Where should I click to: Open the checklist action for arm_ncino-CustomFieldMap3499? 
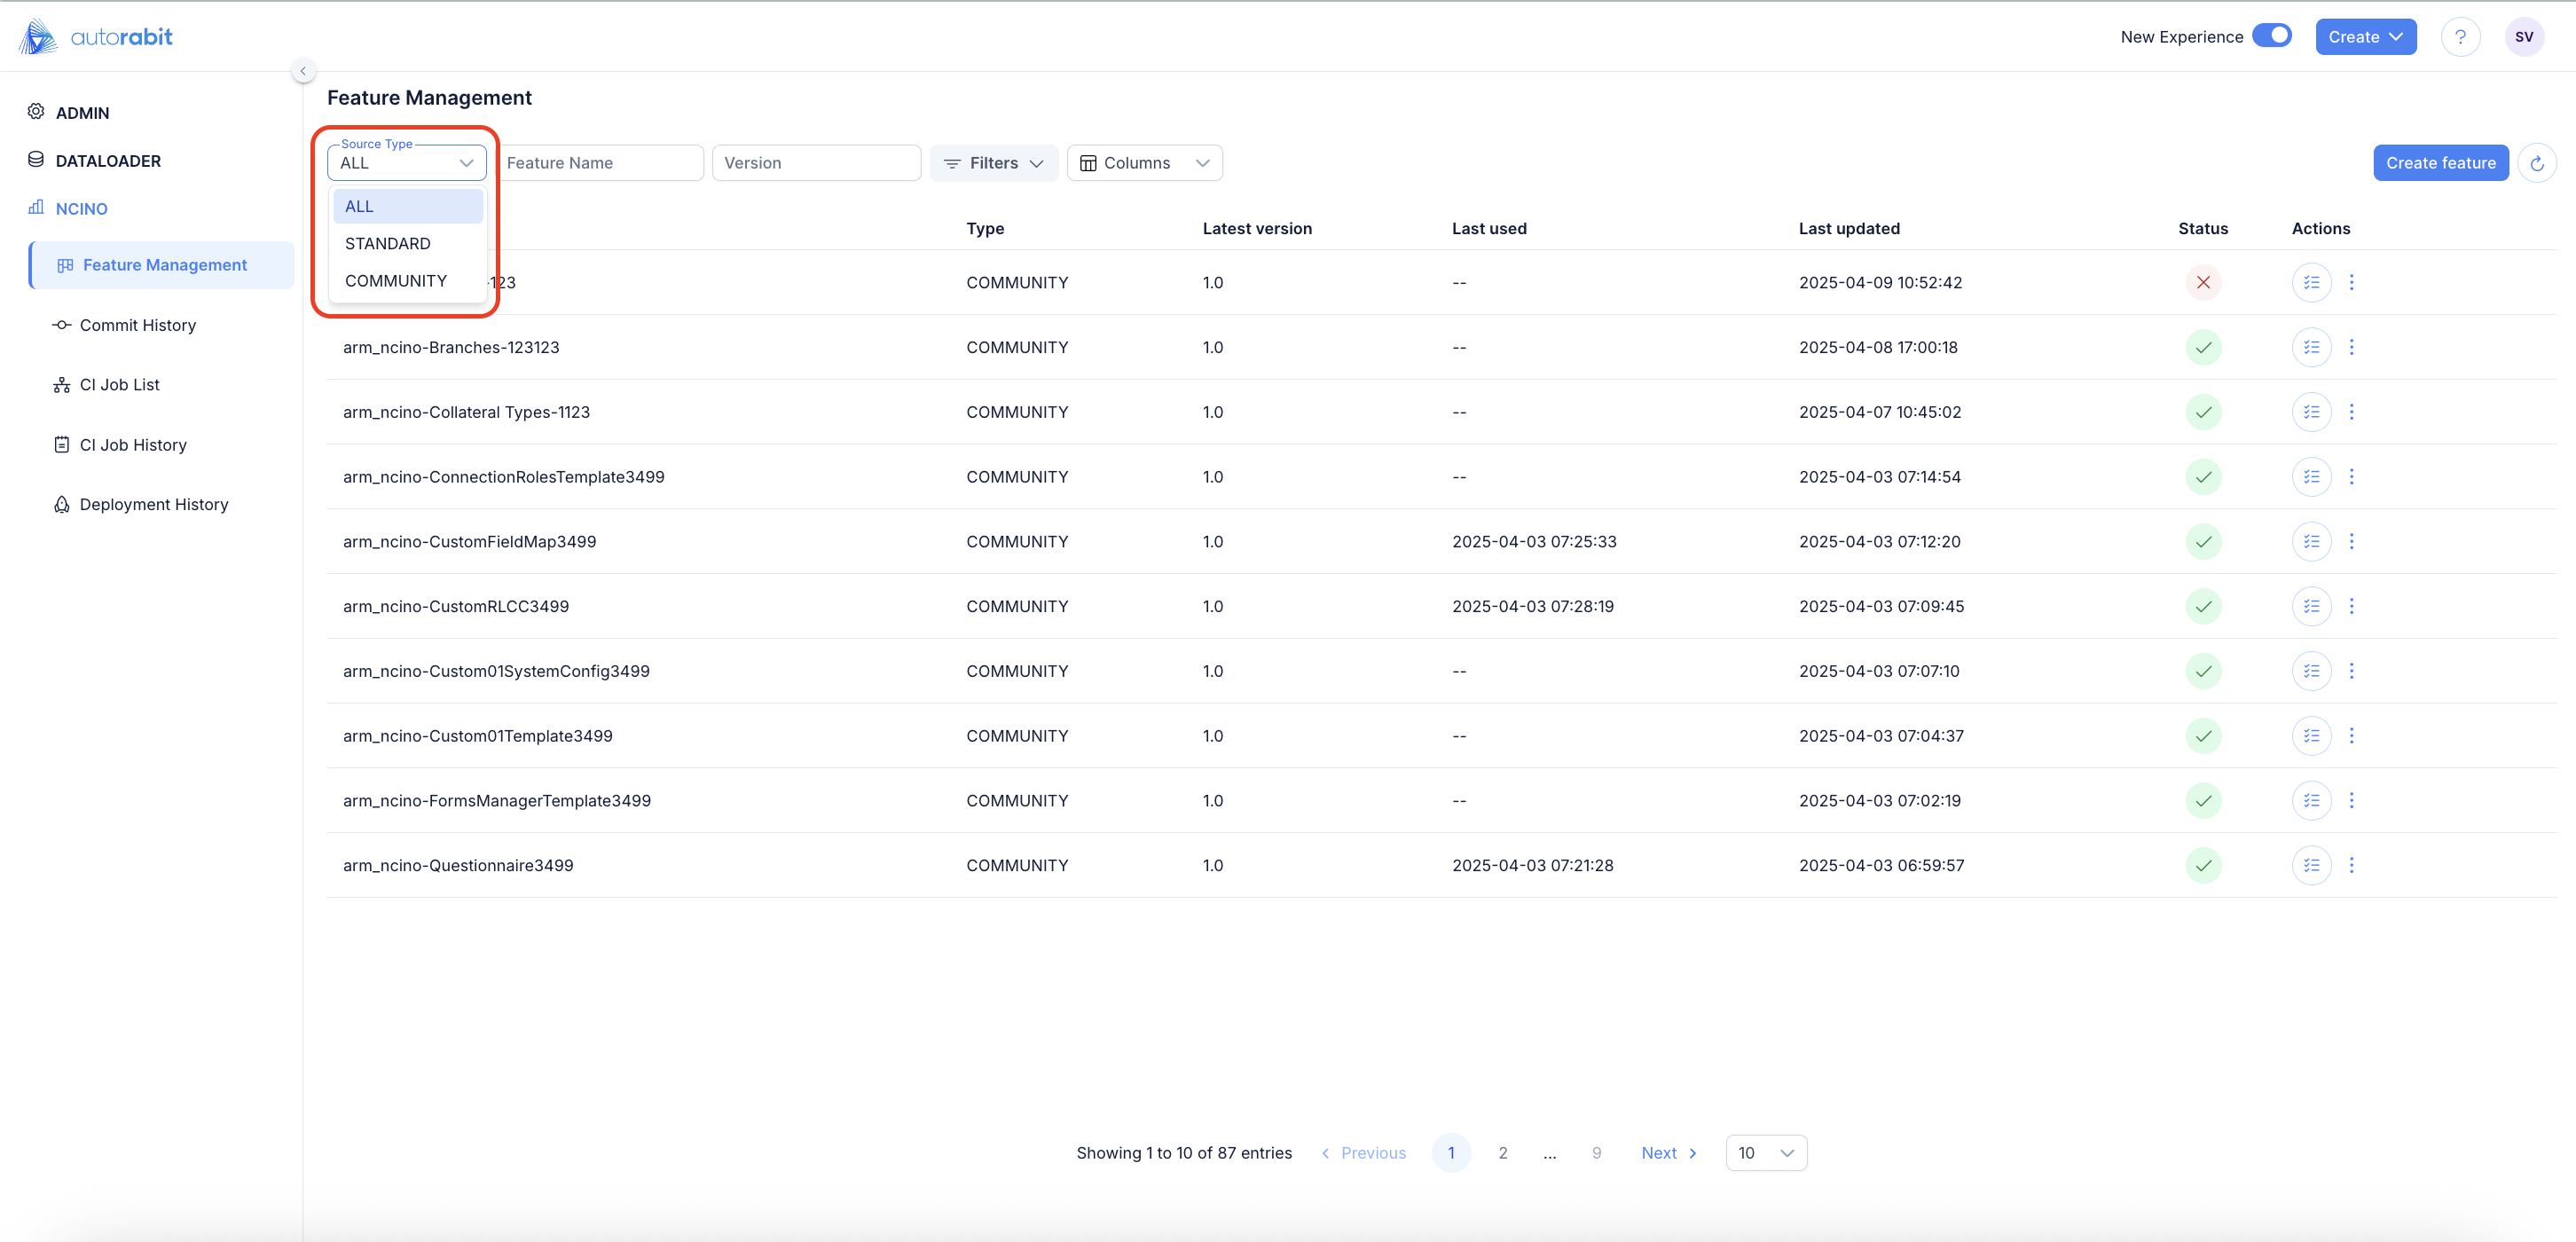(x=2311, y=541)
